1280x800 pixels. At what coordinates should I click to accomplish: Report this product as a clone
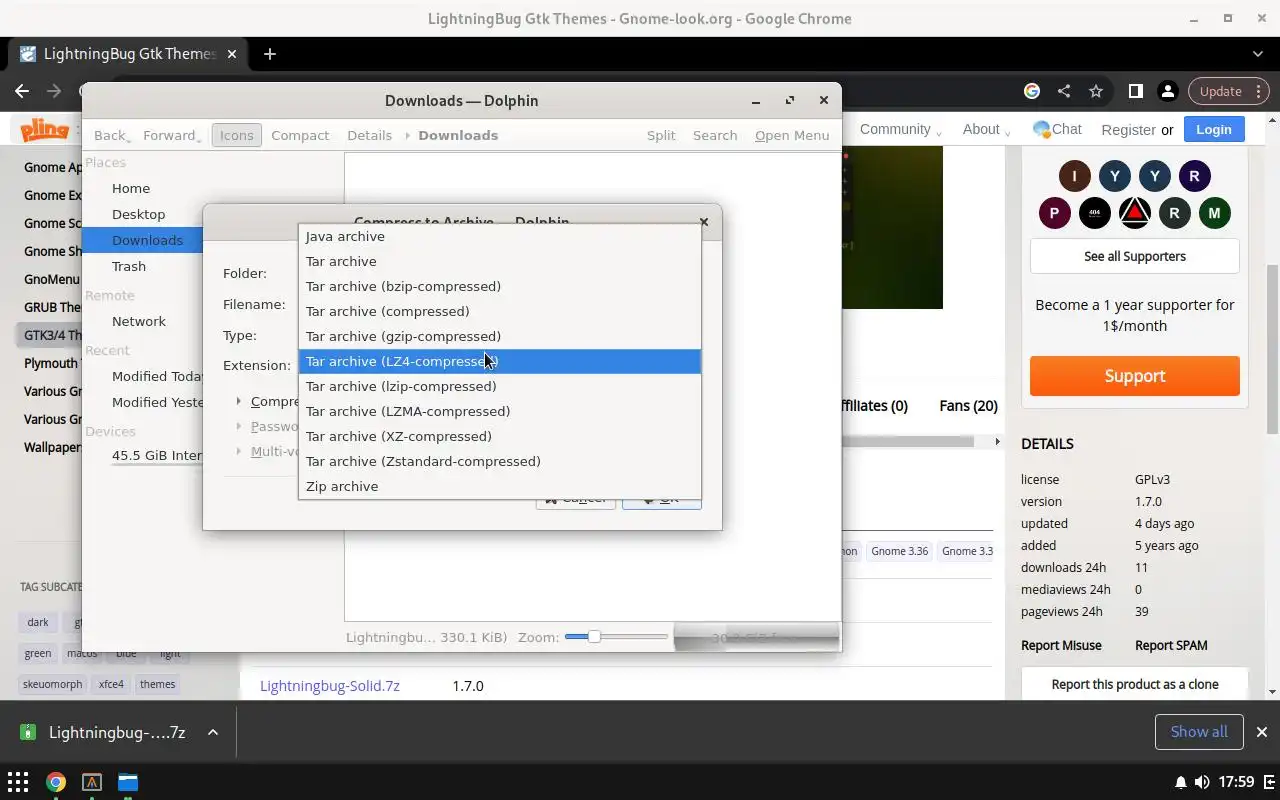pyautogui.click(x=1135, y=684)
